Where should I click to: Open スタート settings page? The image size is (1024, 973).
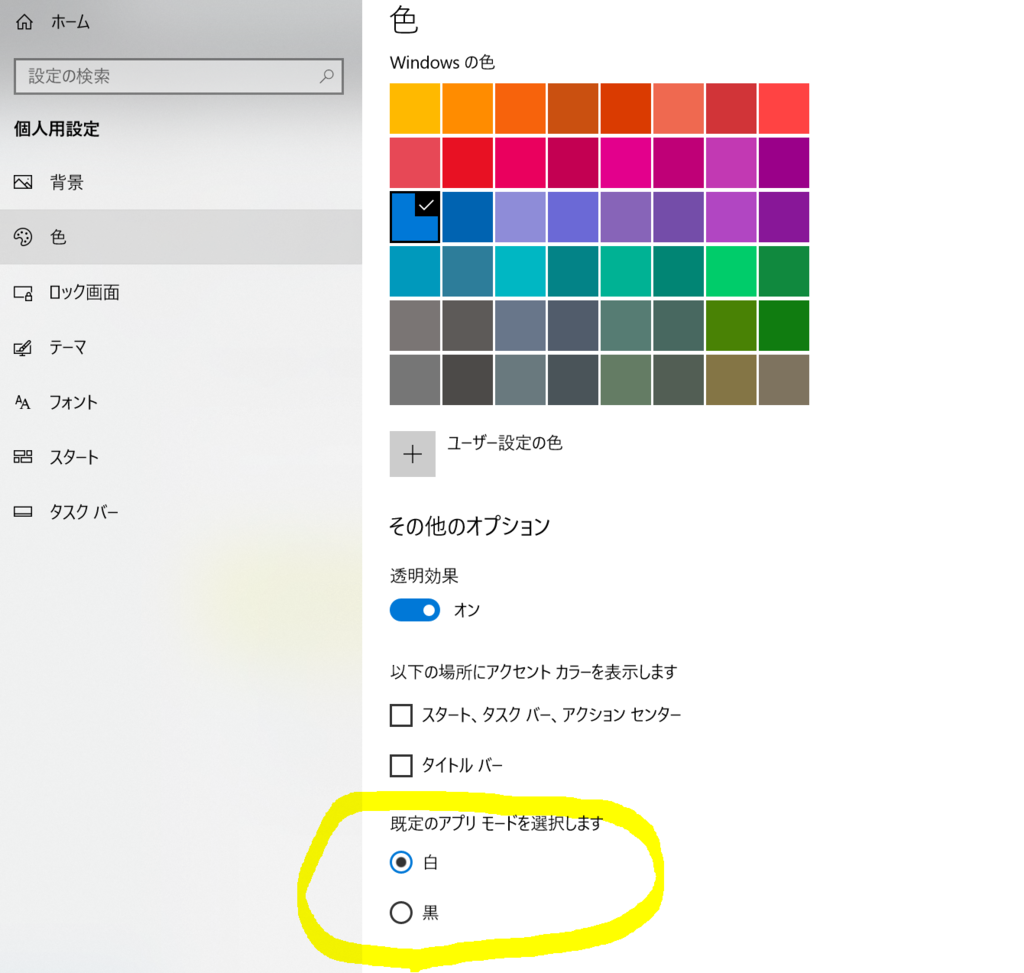tap(181, 457)
